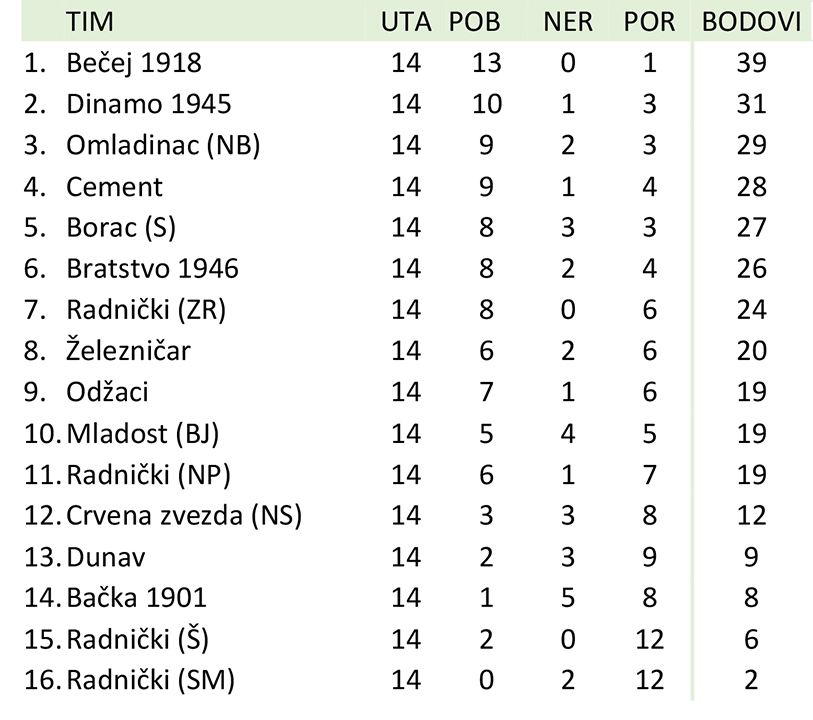
Task: Click Bratstvo 1946 team cell
Action: click(152, 269)
